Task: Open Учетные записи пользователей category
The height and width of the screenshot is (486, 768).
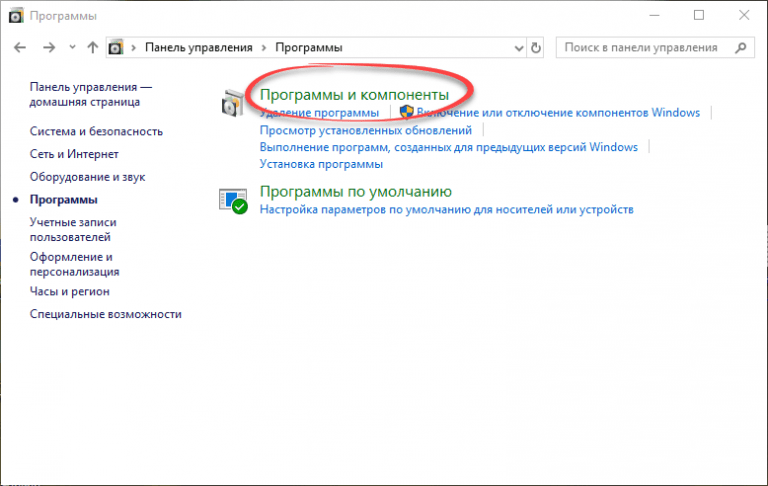Action: coord(73,229)
